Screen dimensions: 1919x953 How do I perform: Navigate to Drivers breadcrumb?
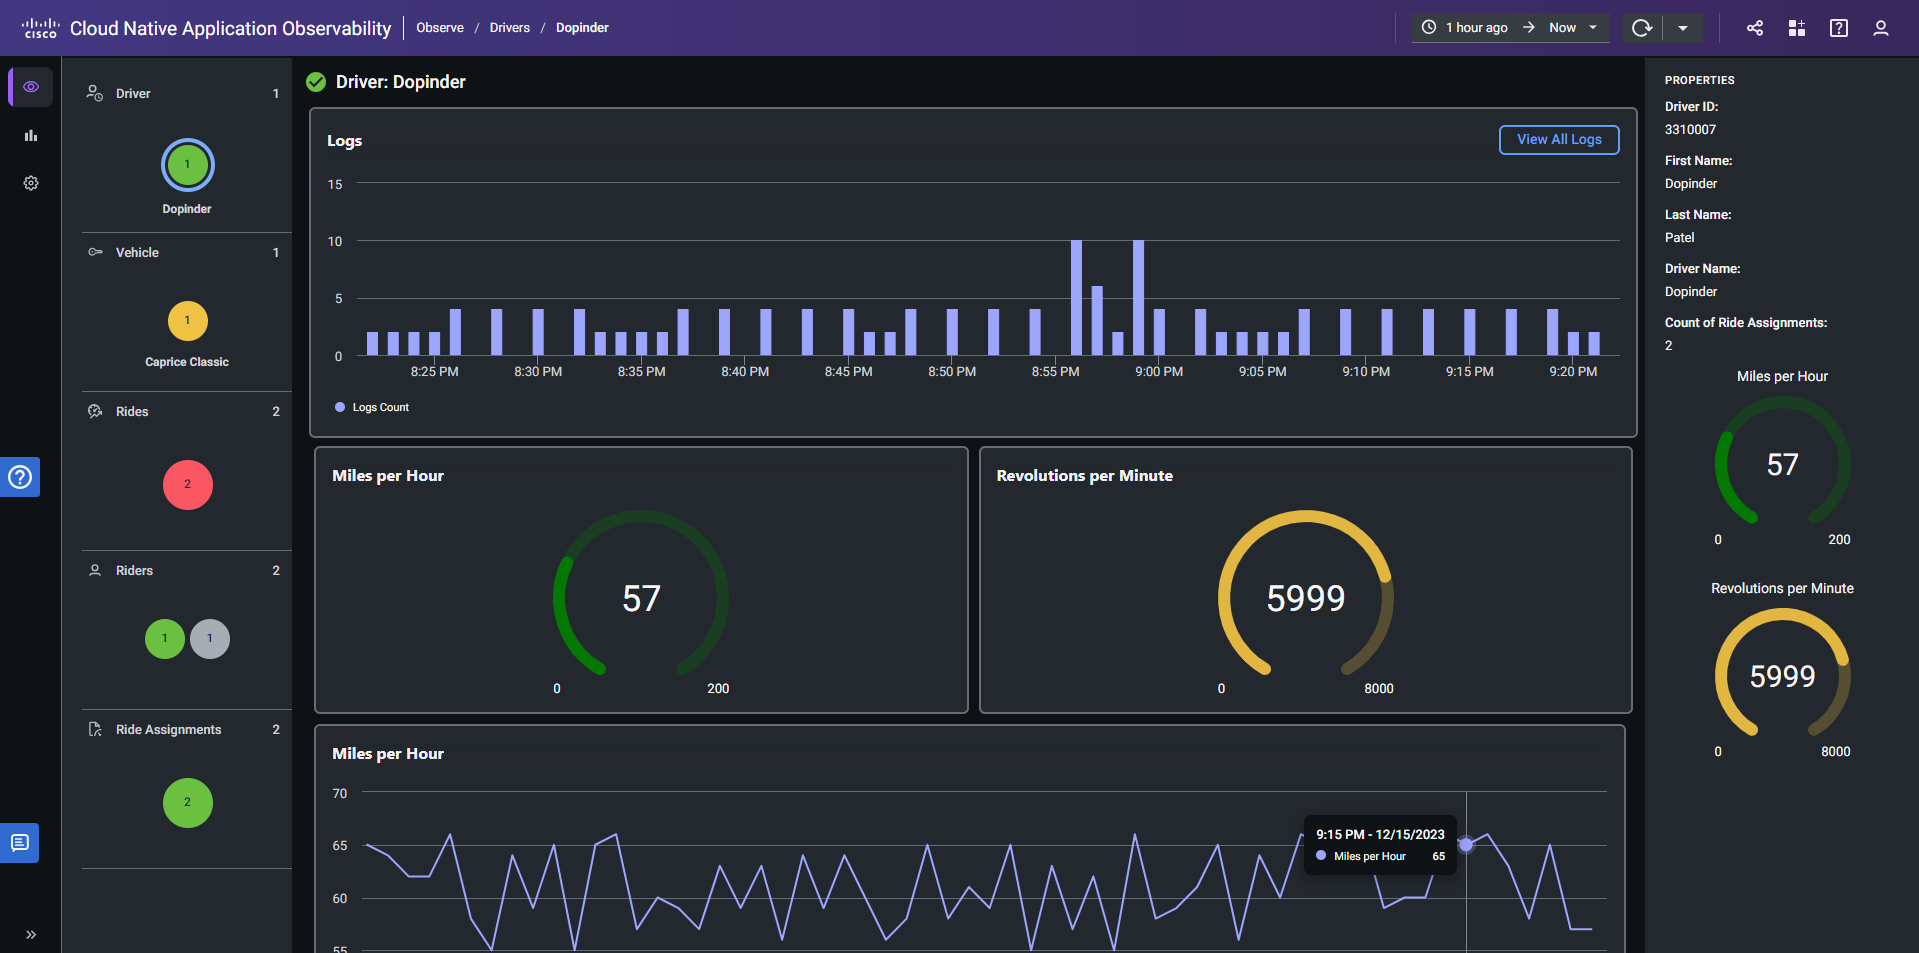coord(510,28)
